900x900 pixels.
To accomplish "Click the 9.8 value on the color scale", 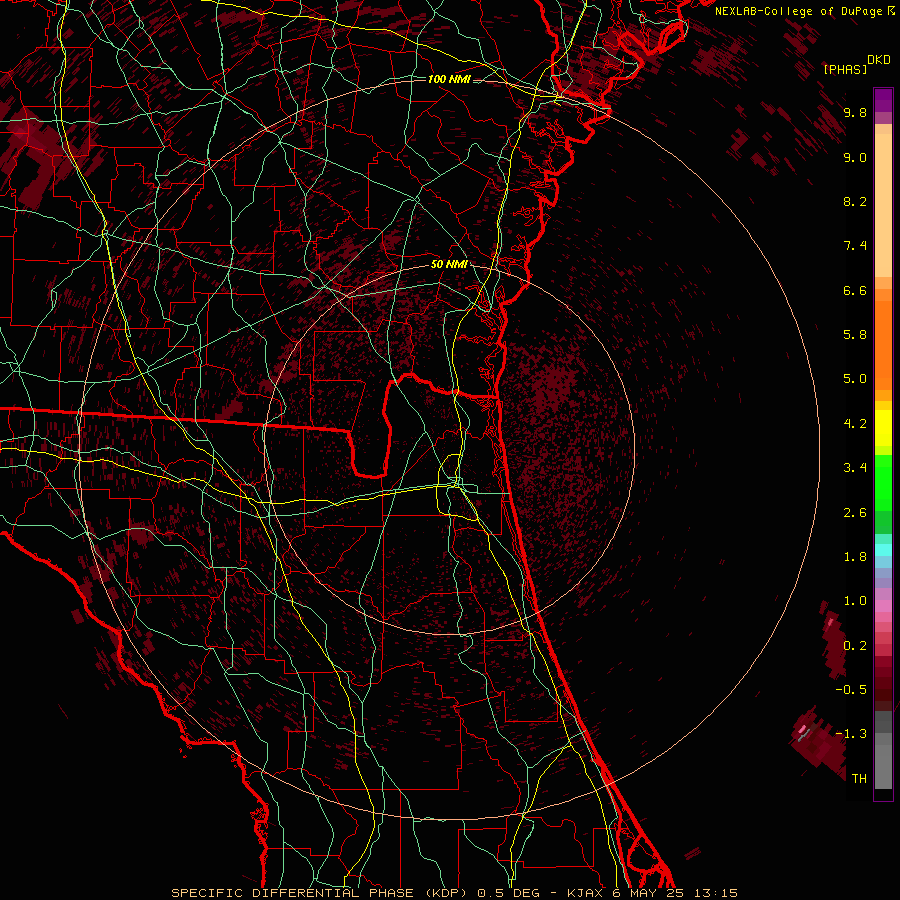I will 855,112.
